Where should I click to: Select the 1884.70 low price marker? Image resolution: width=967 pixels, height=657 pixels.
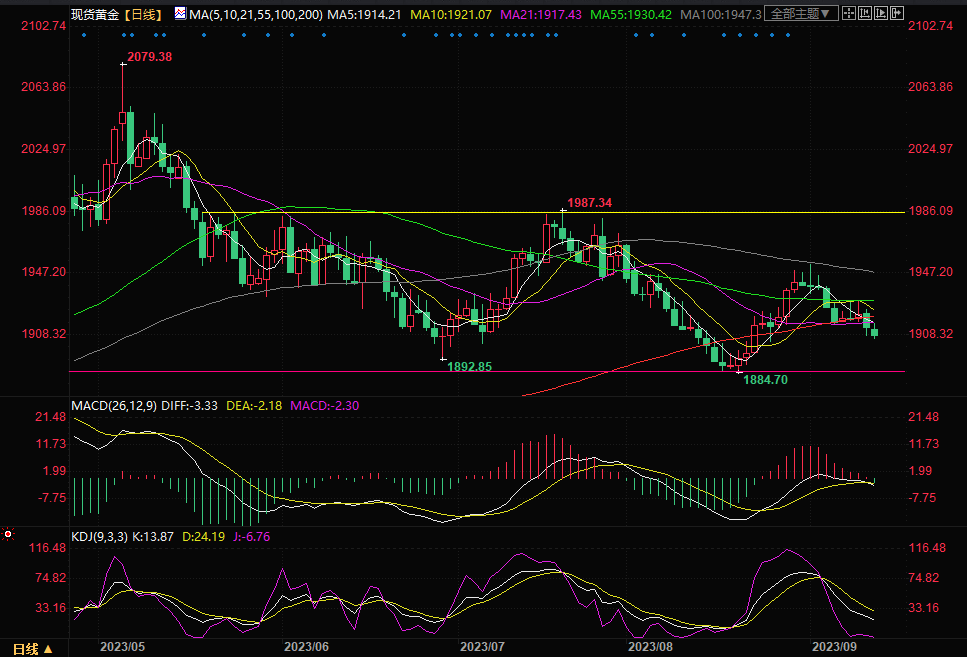766,380
